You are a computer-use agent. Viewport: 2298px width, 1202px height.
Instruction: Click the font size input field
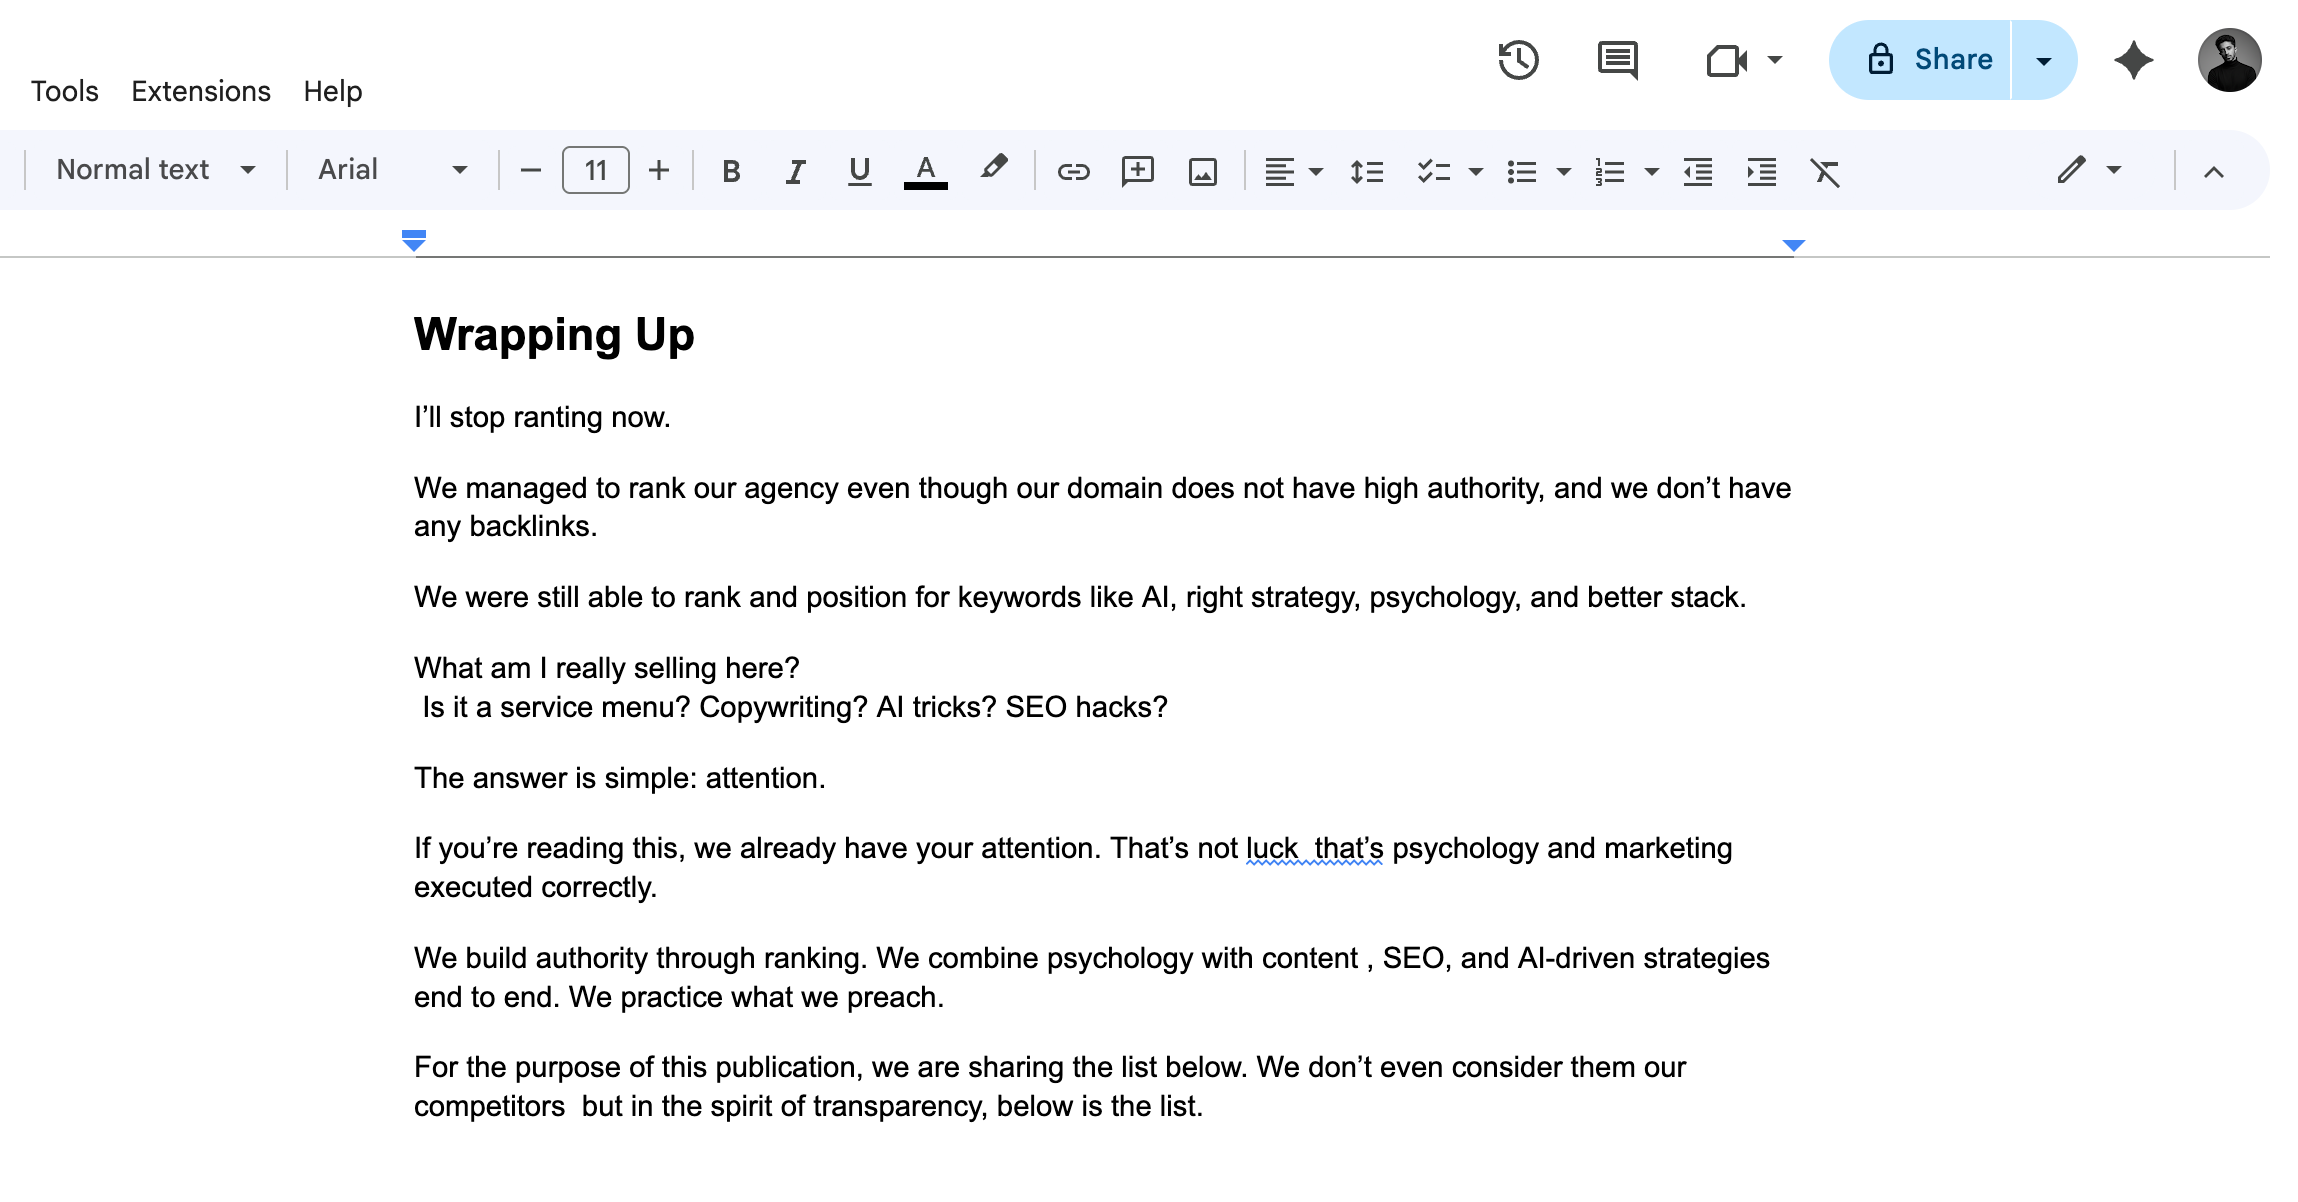coord(596,170)
